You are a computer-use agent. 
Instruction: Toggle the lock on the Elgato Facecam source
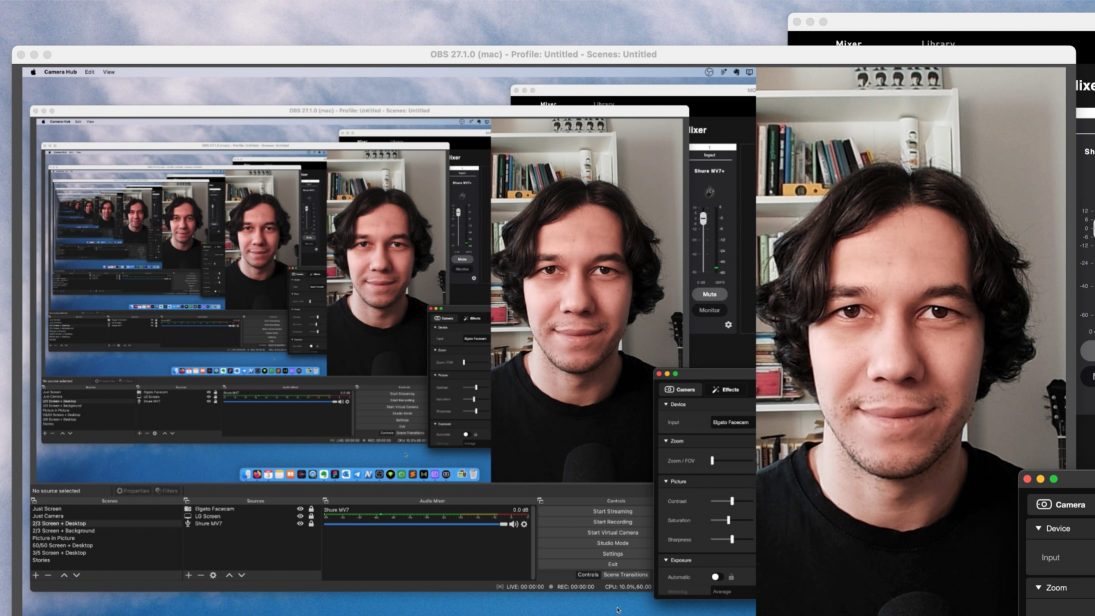click(x=311, y=509)
